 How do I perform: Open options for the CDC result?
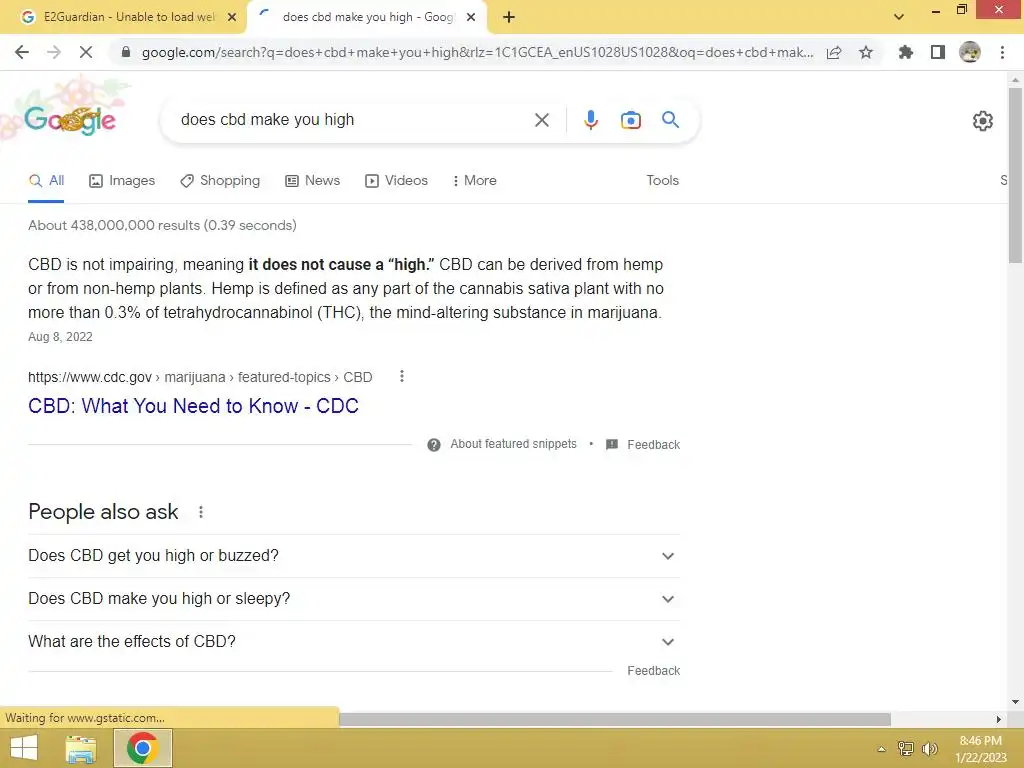402,376
